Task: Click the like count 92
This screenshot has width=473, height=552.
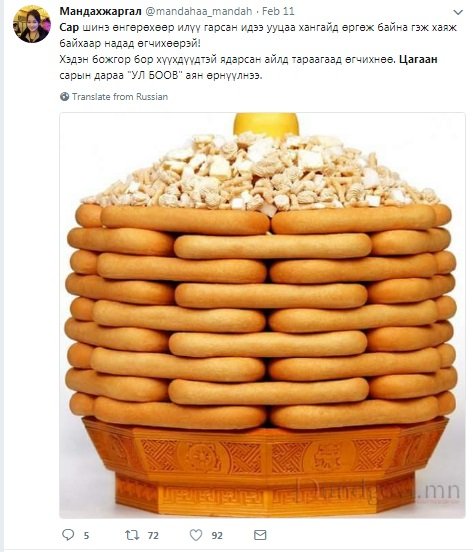Action: pos(217,536)
